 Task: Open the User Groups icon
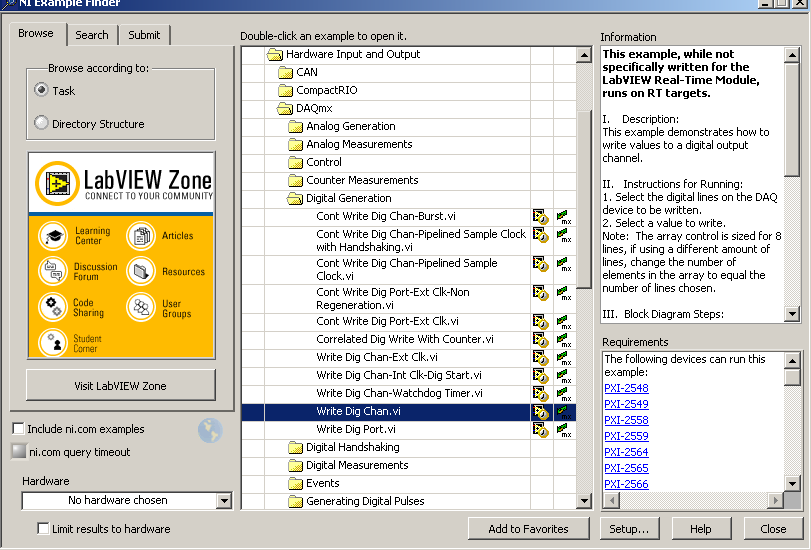[141, 307]
